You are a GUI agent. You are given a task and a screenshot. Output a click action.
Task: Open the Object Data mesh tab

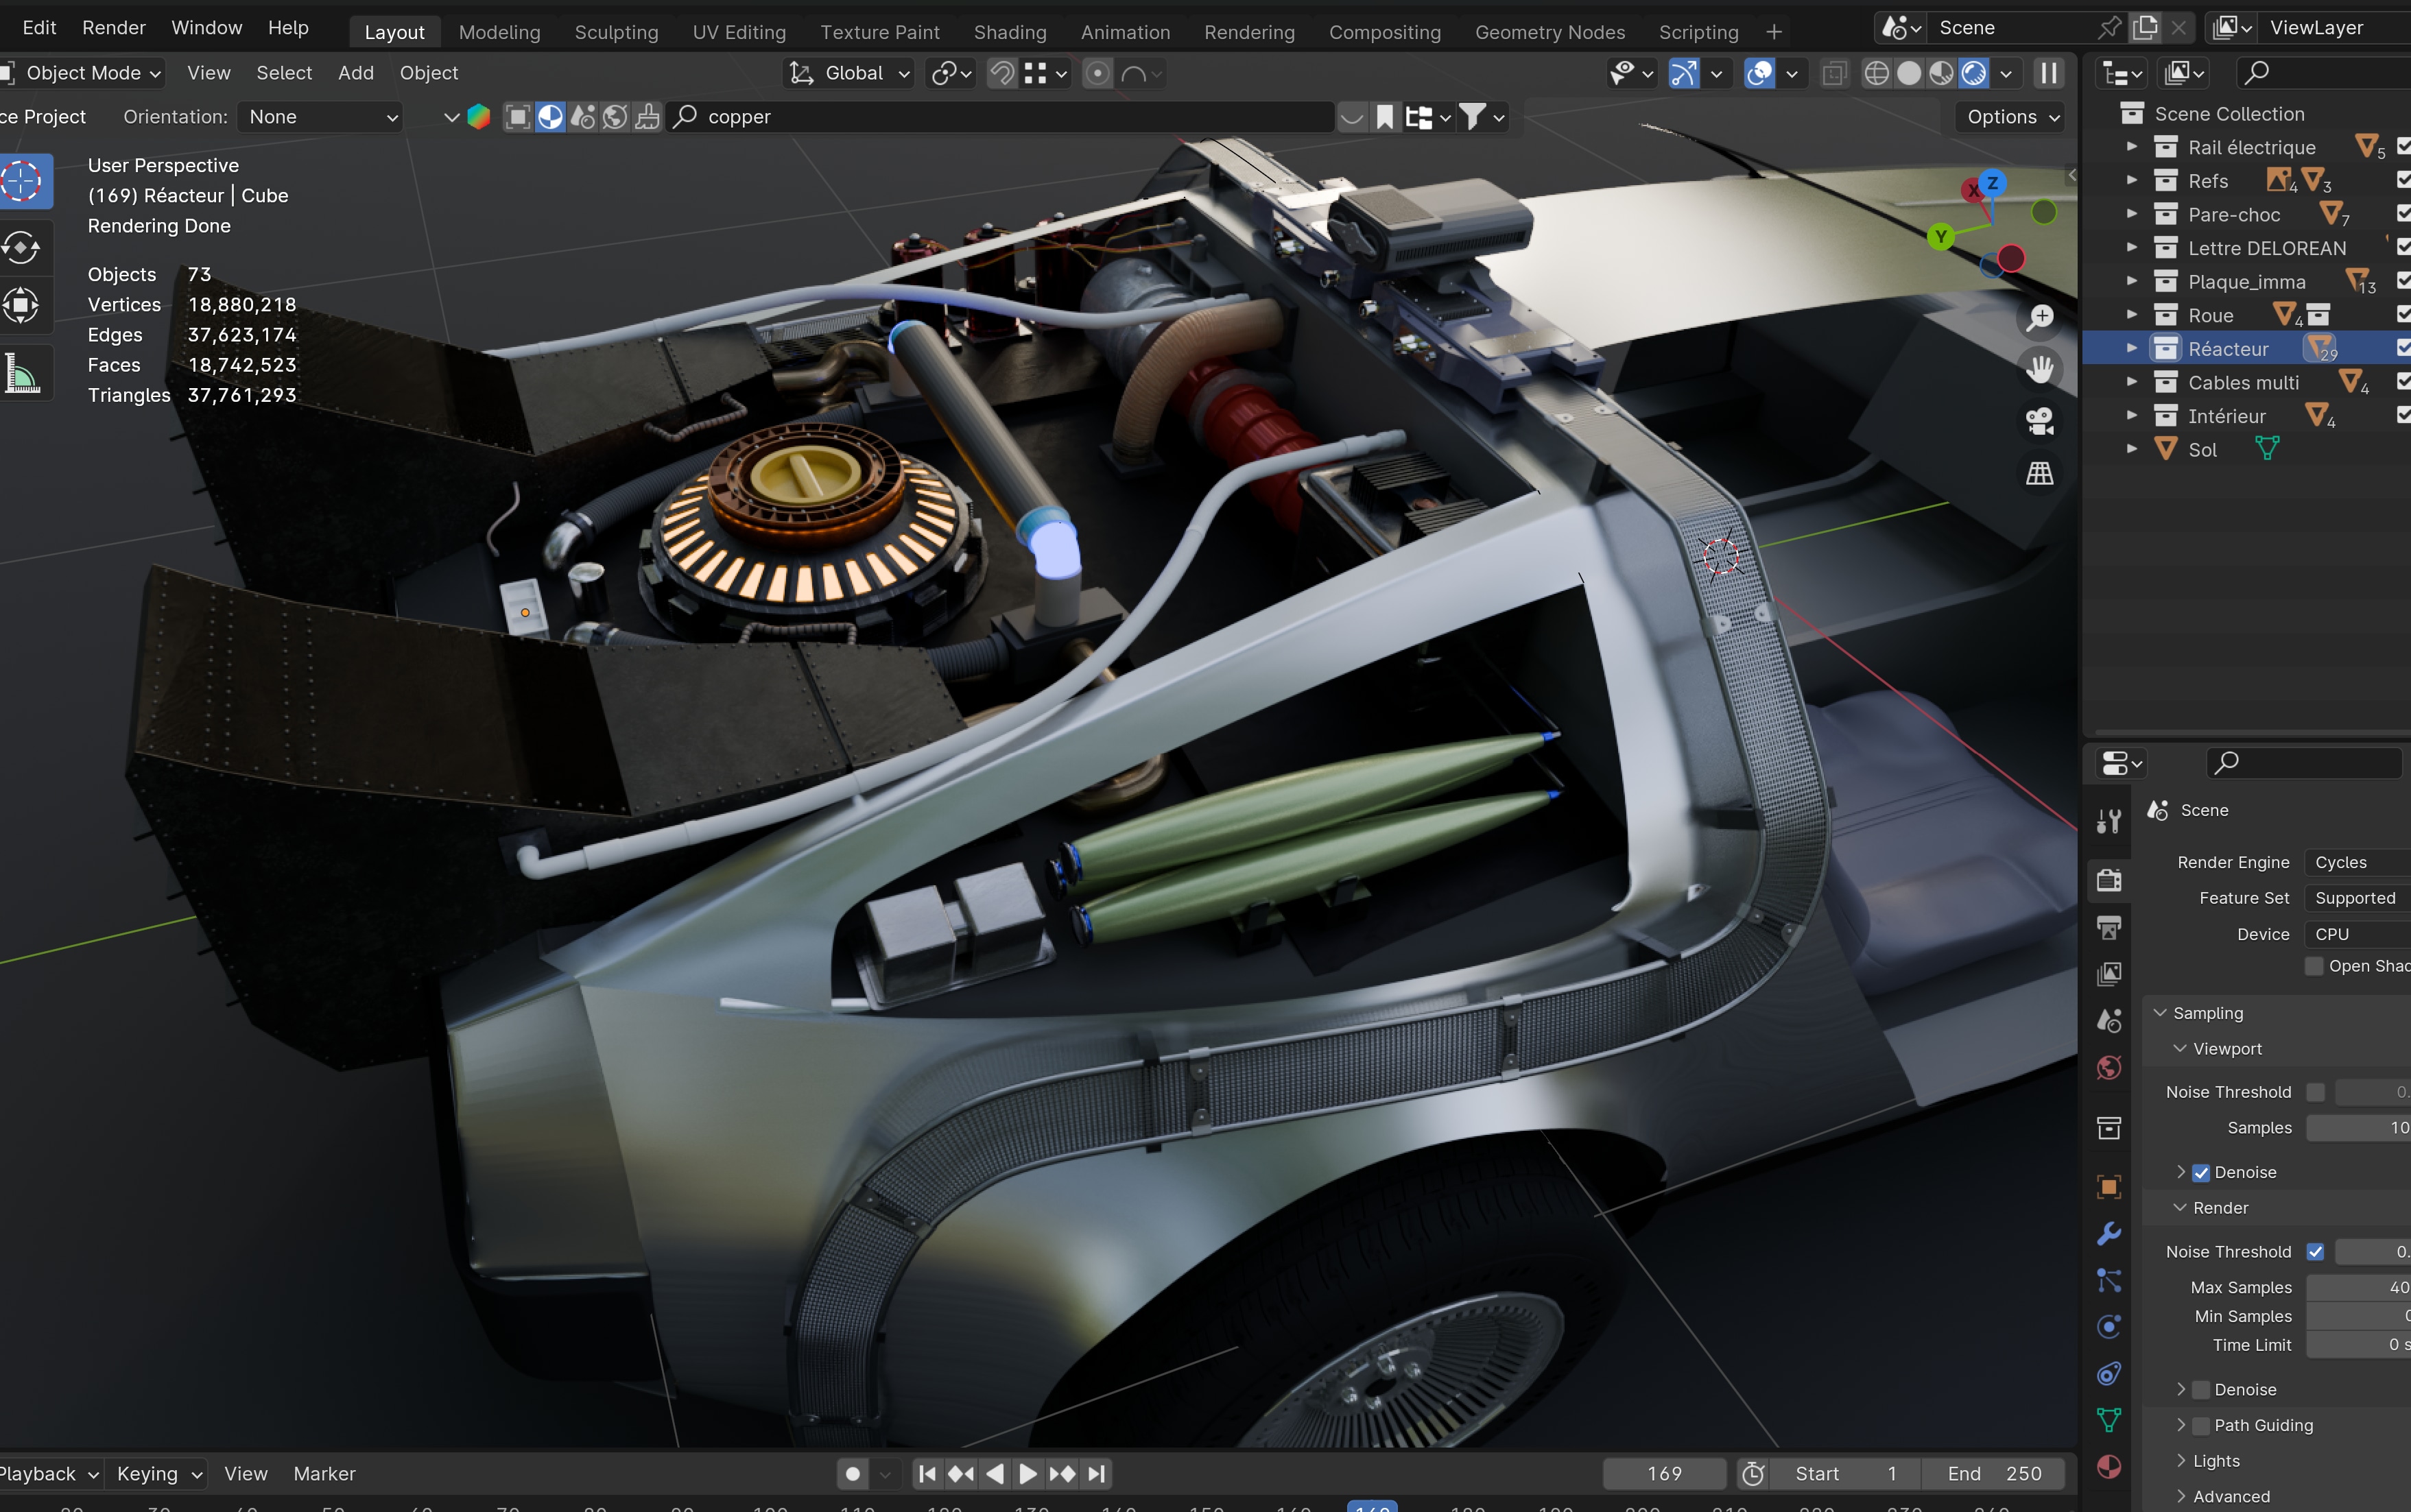[2109, 1420]
